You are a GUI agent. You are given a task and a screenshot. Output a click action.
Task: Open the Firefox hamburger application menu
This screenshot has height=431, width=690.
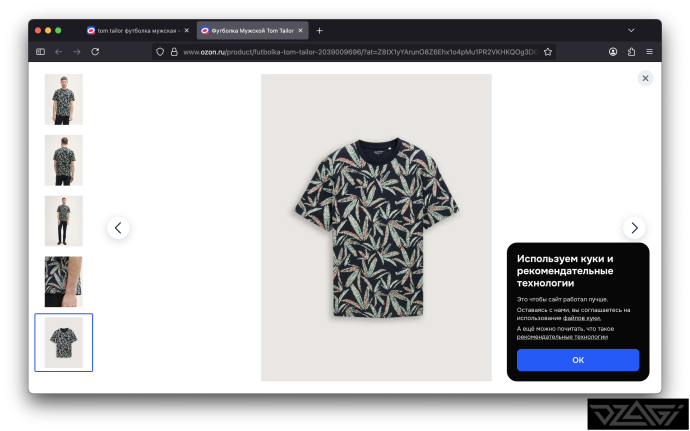tap(650, 51)
